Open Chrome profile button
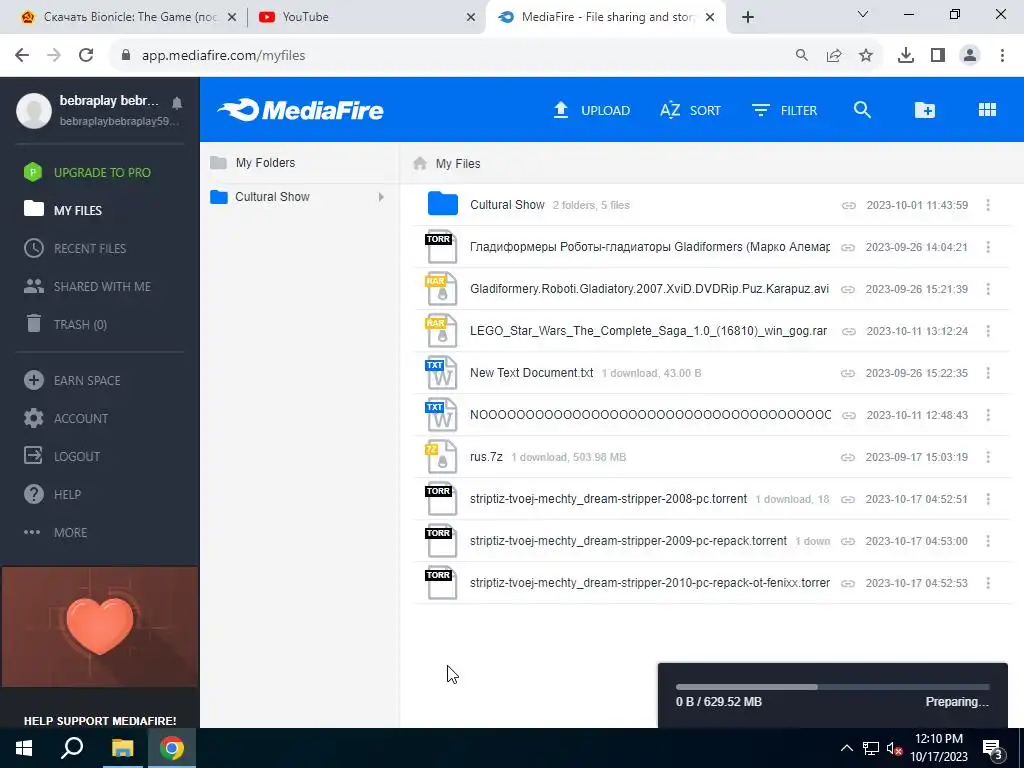 970,56
